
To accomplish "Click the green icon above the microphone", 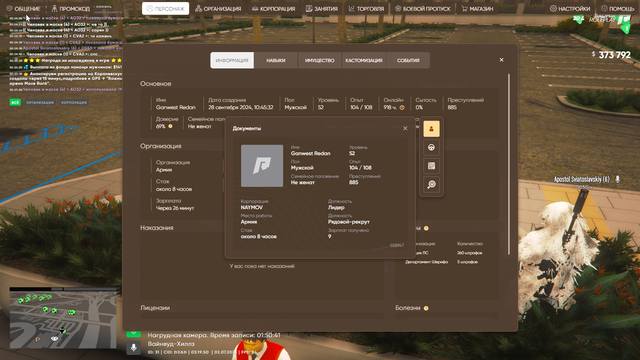I will coord(133,333).
